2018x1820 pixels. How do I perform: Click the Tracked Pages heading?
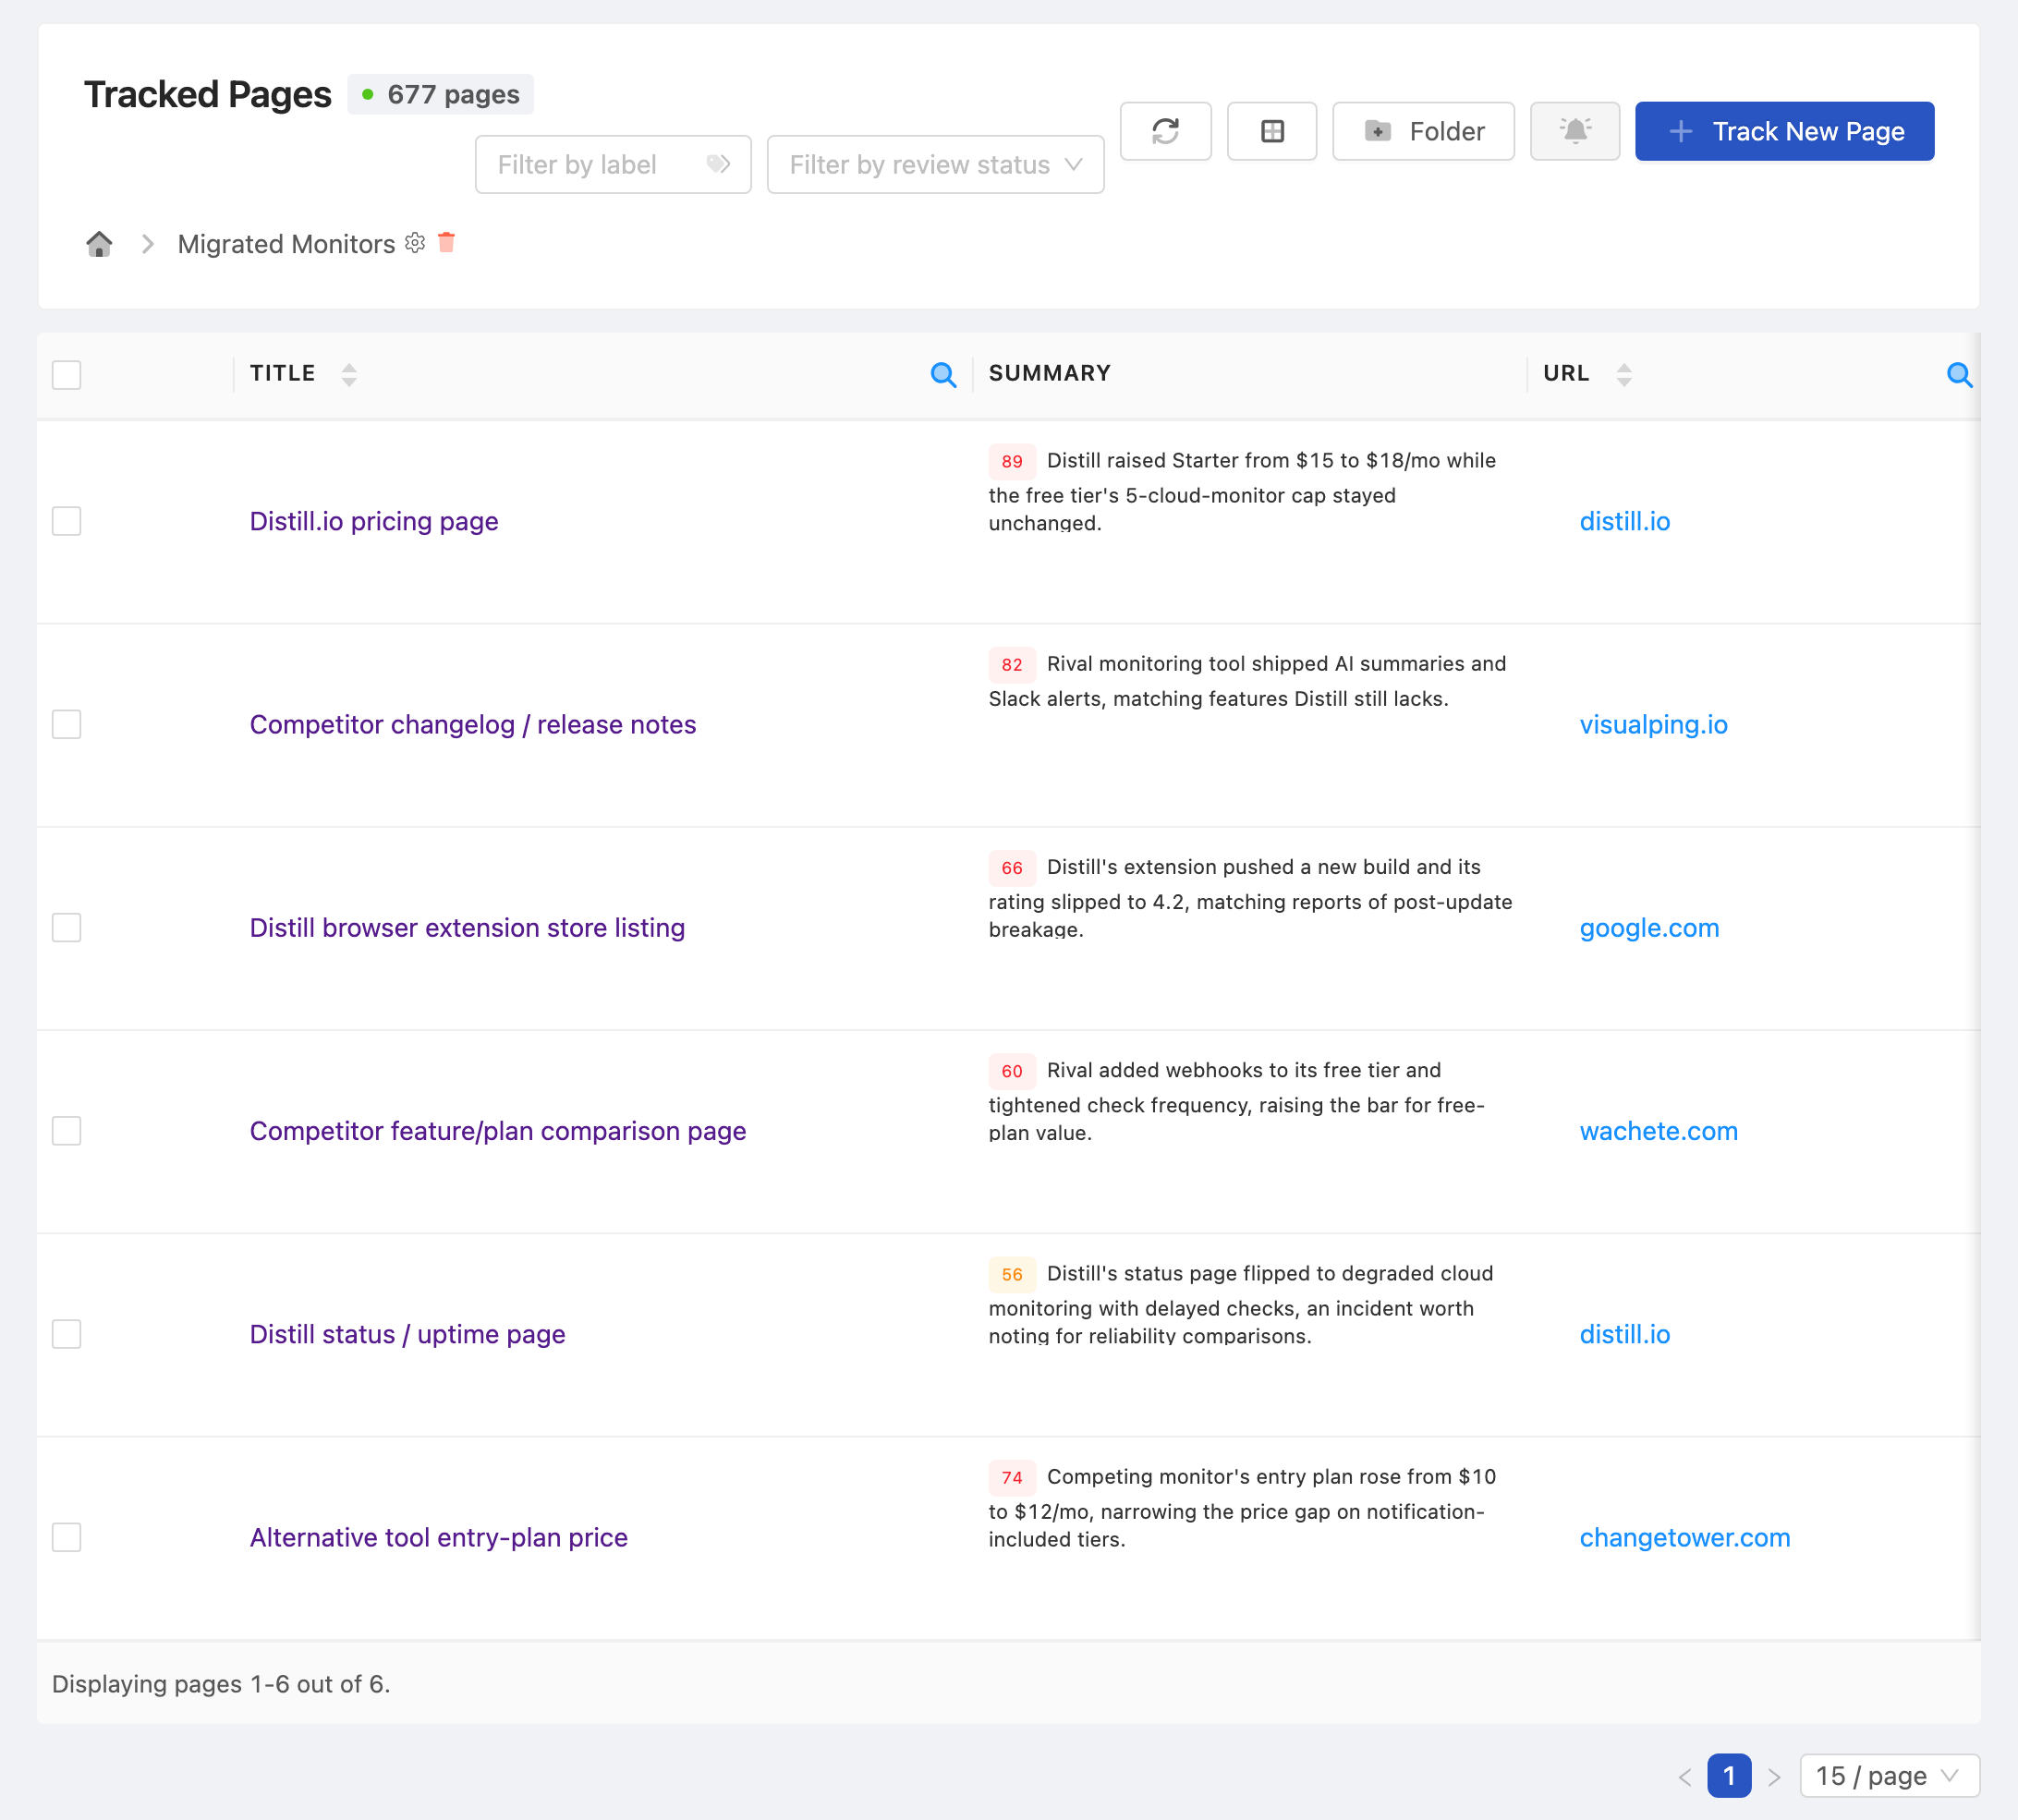click(207, 94)
